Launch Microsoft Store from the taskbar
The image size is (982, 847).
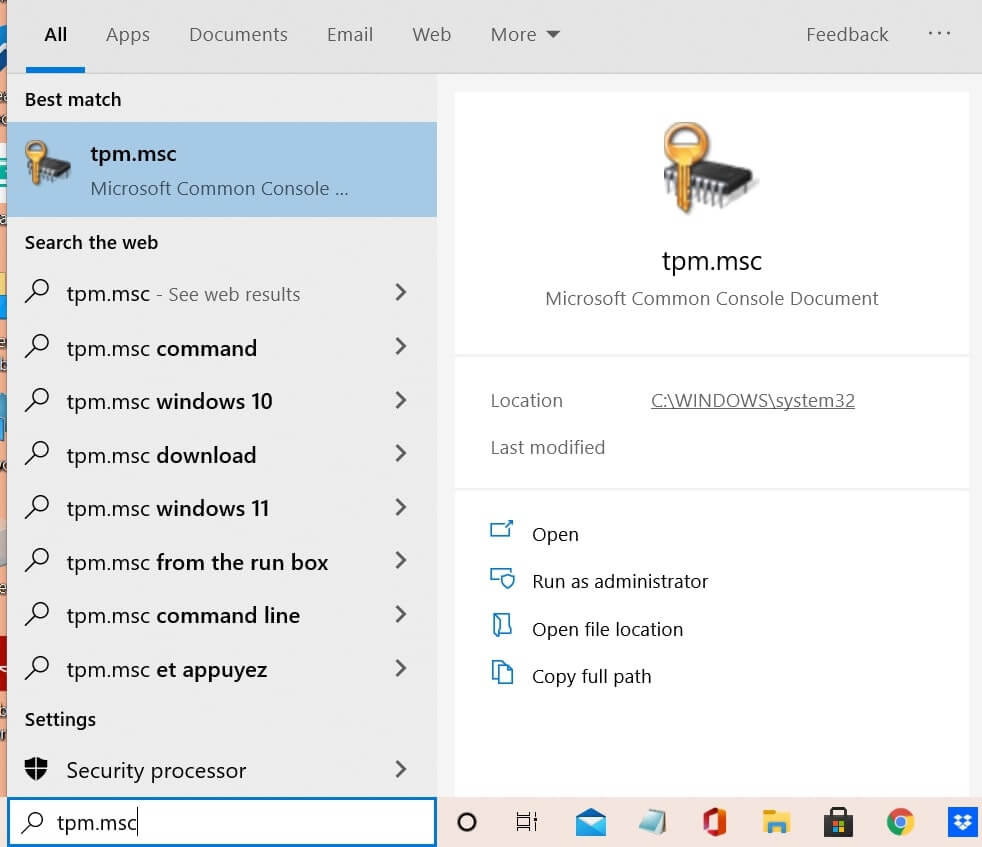pos(838,822)
